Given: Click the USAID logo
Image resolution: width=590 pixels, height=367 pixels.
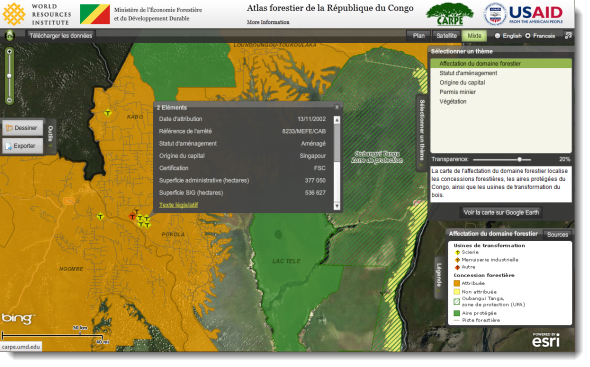Looking at the screenshot, I should tap(523, 14).
